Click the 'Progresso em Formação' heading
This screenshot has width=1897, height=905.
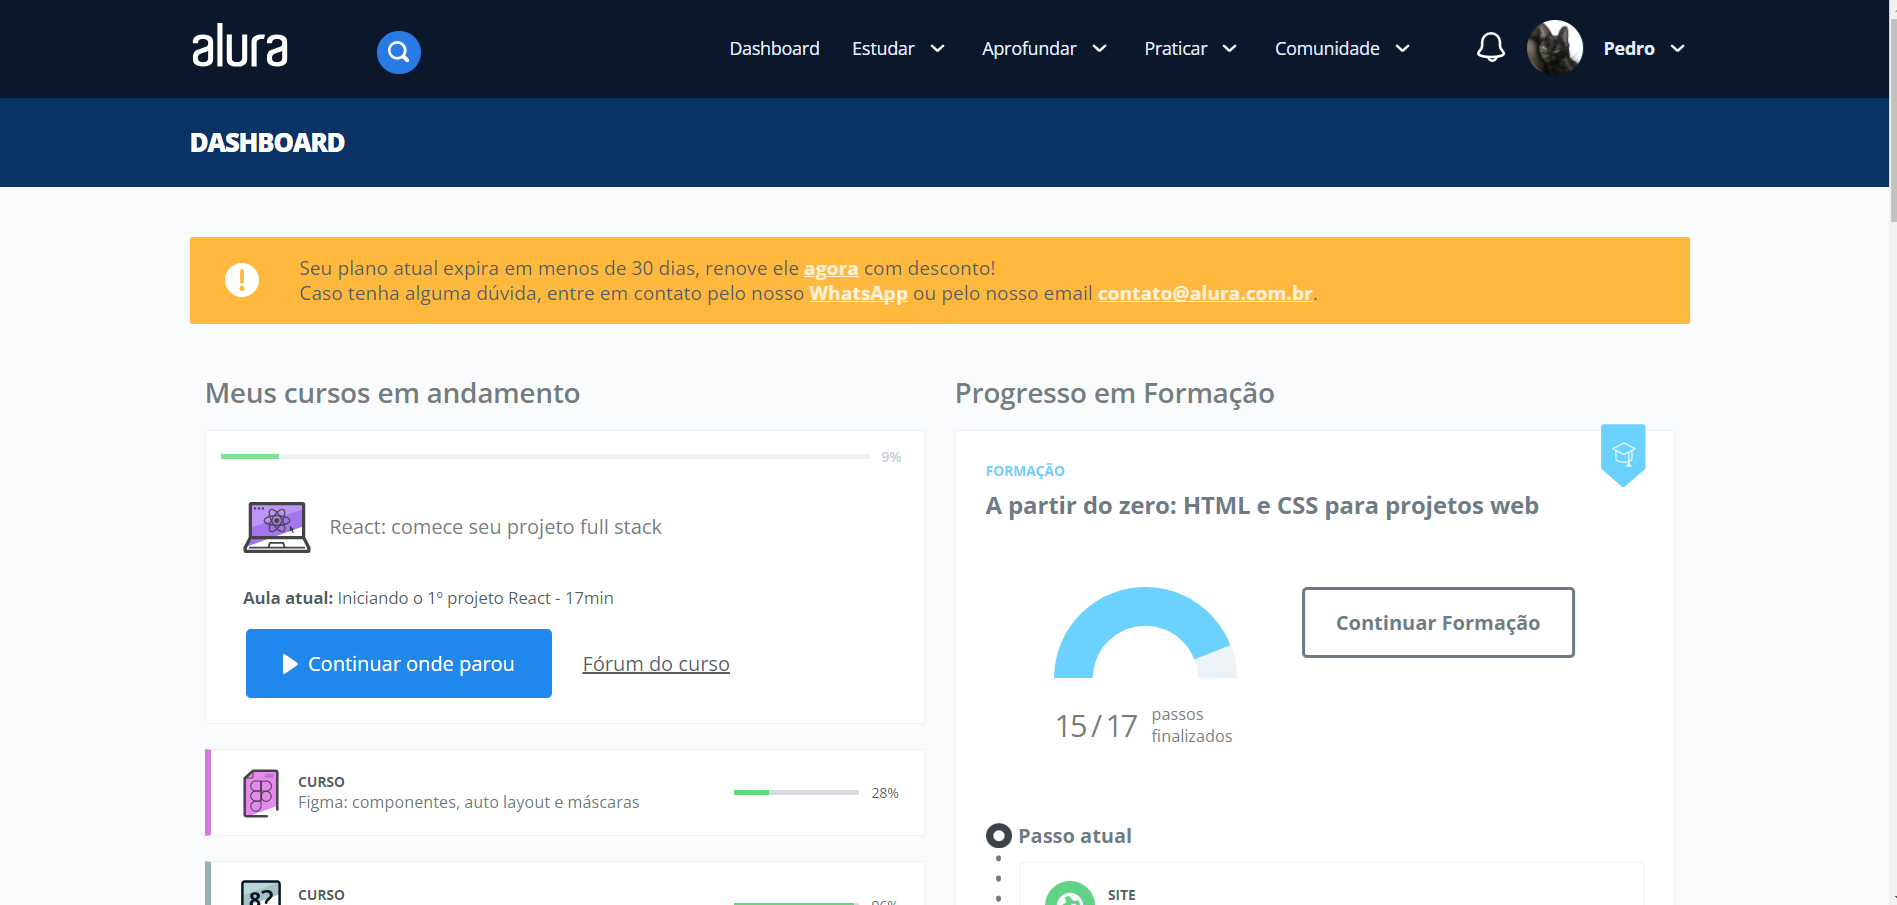[1114, 393]
